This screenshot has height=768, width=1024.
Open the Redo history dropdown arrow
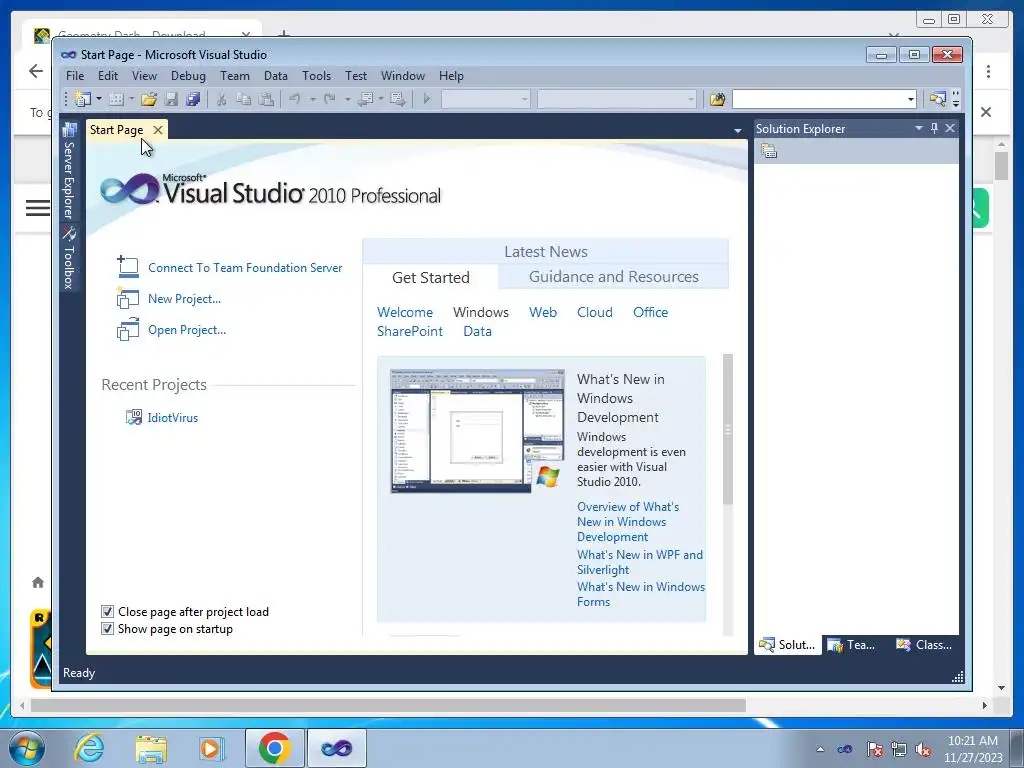tap(347, 99)
